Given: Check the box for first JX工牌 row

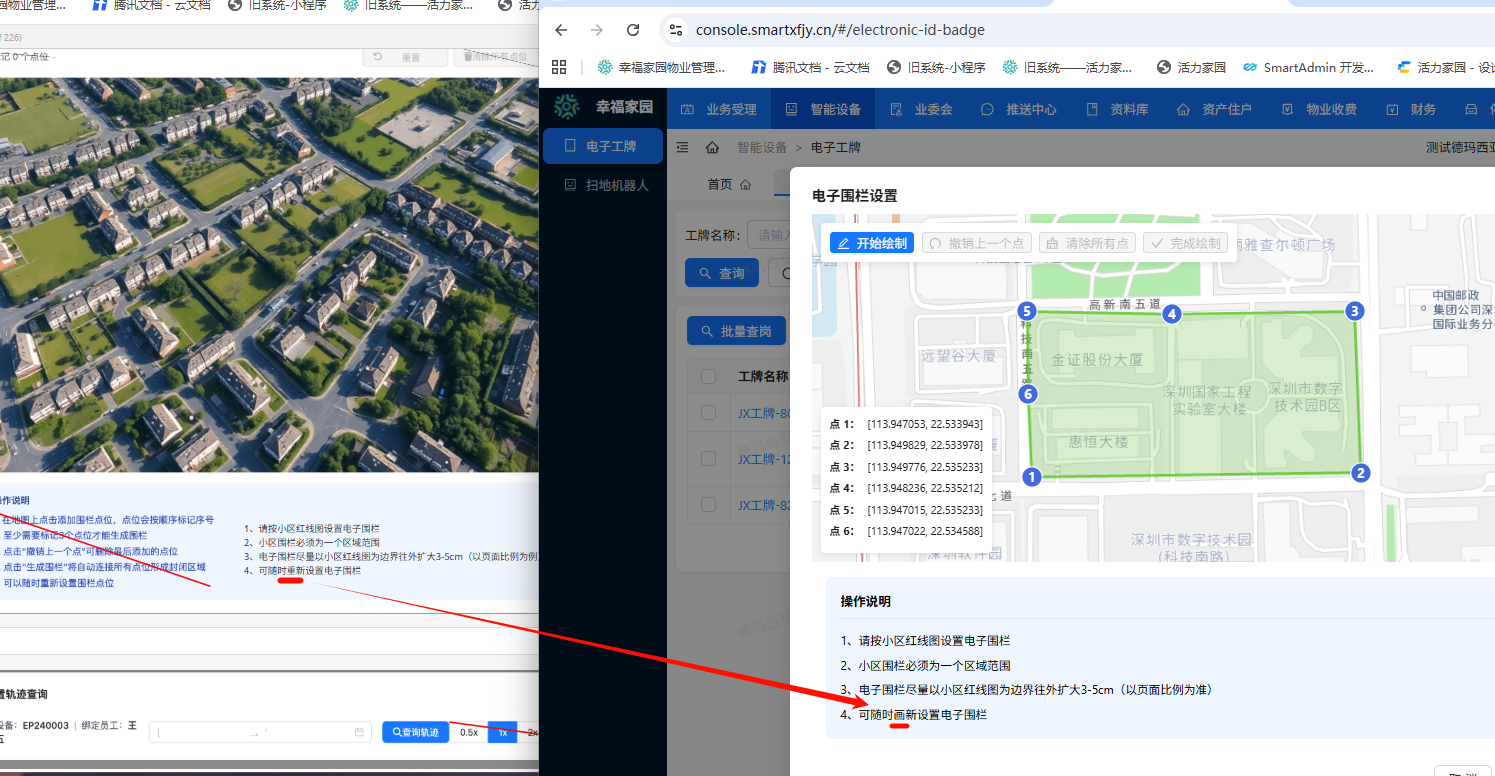Looking at the screenshot, I should 709,412.
